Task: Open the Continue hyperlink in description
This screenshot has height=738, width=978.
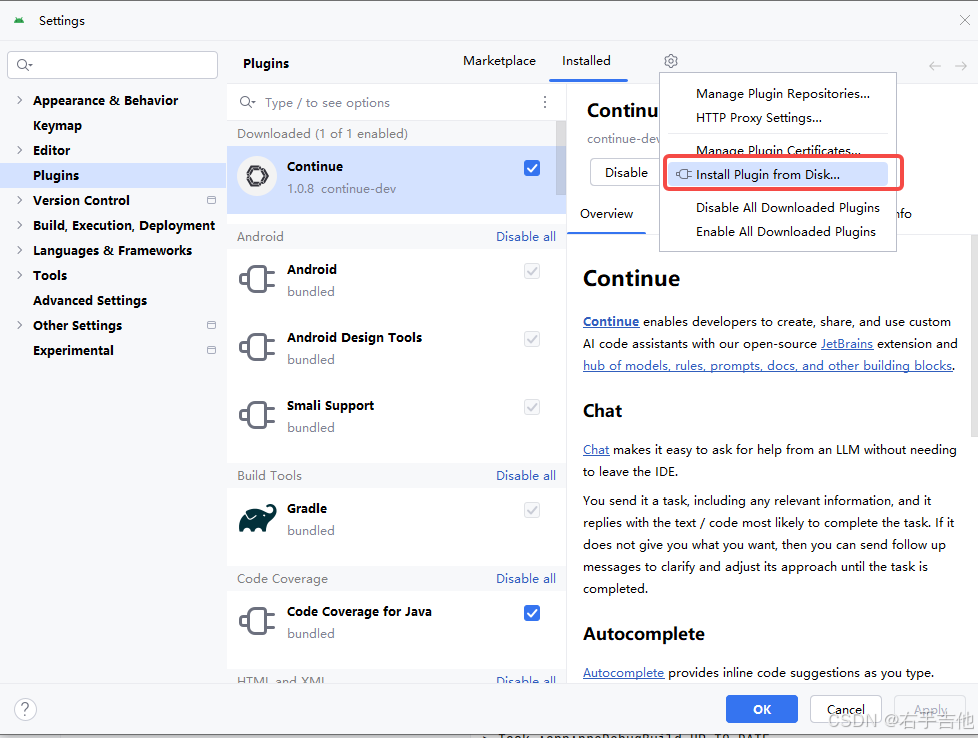Action: point(611,321)
